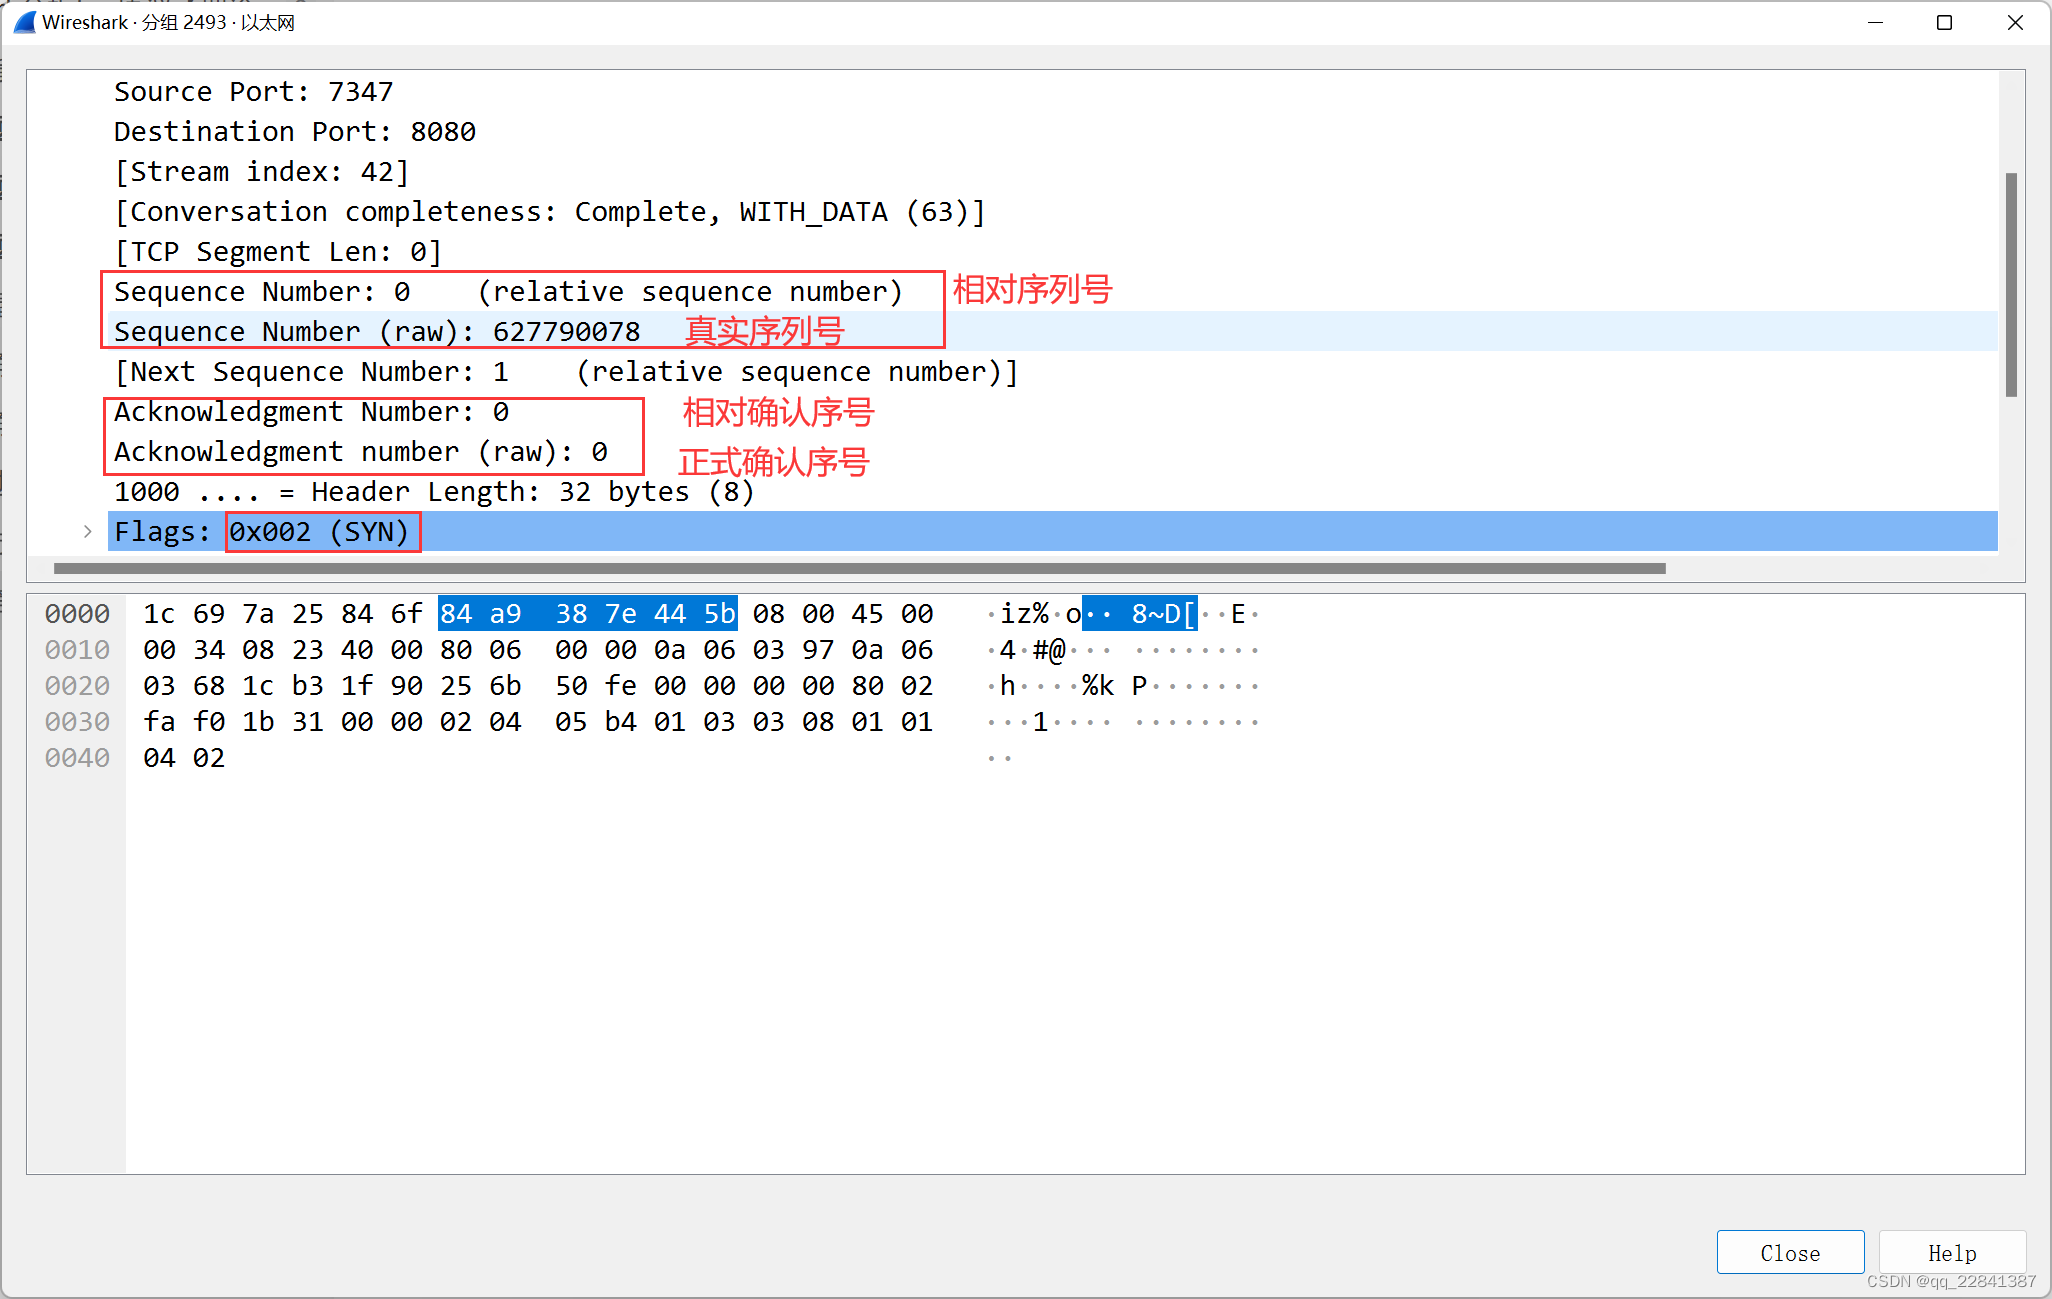2052x1299 pixels.
Task: Click the hex offset 0030 label
Action: [x=77, y=722]
